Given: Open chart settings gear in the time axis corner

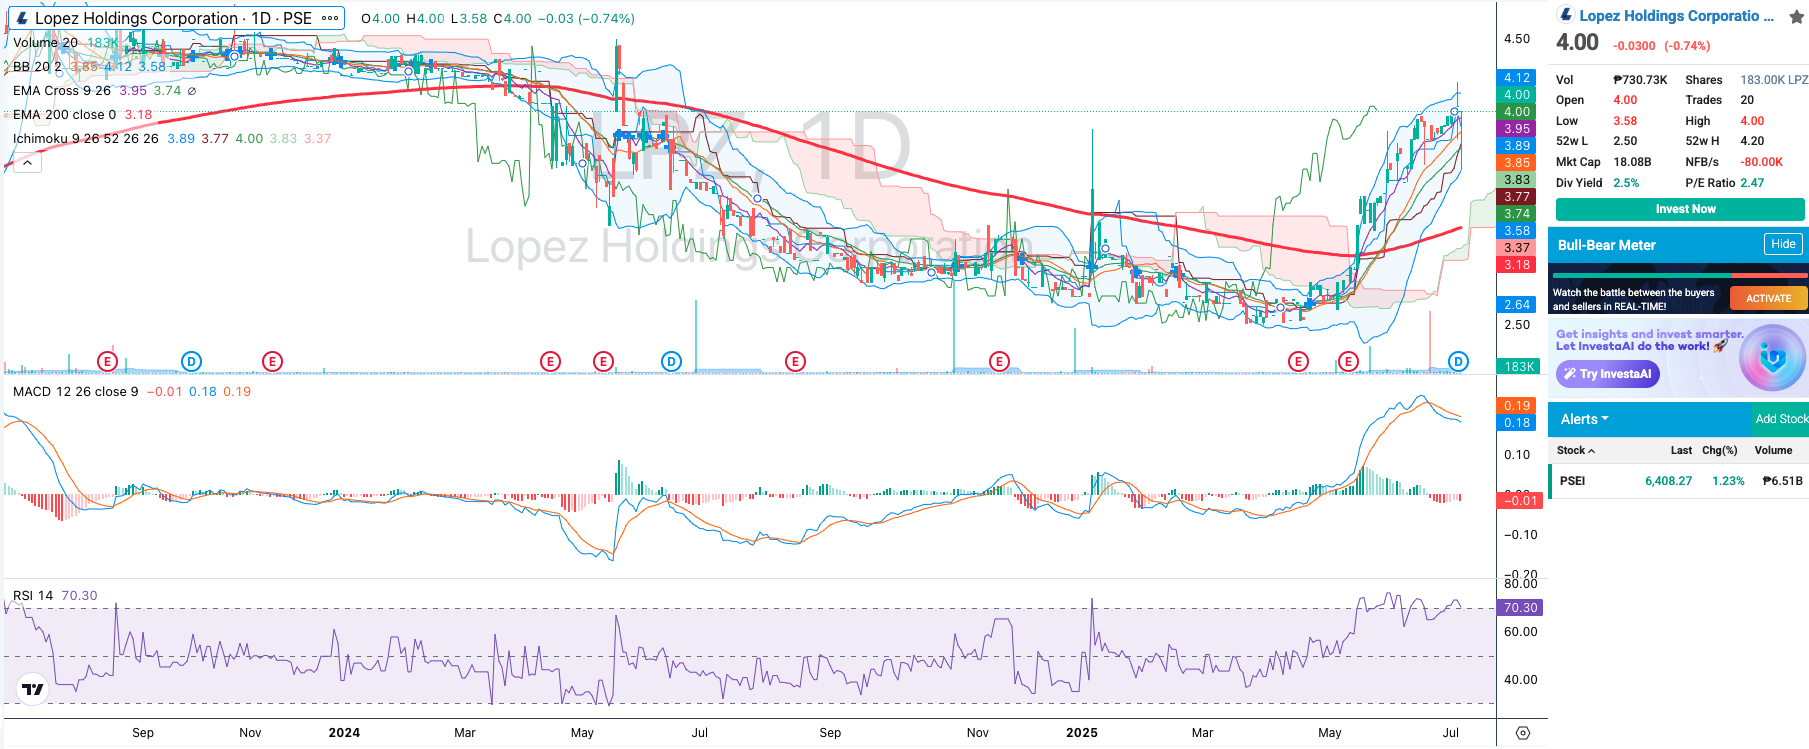Looking at the screenshot, I should [x=1522, y=733].
